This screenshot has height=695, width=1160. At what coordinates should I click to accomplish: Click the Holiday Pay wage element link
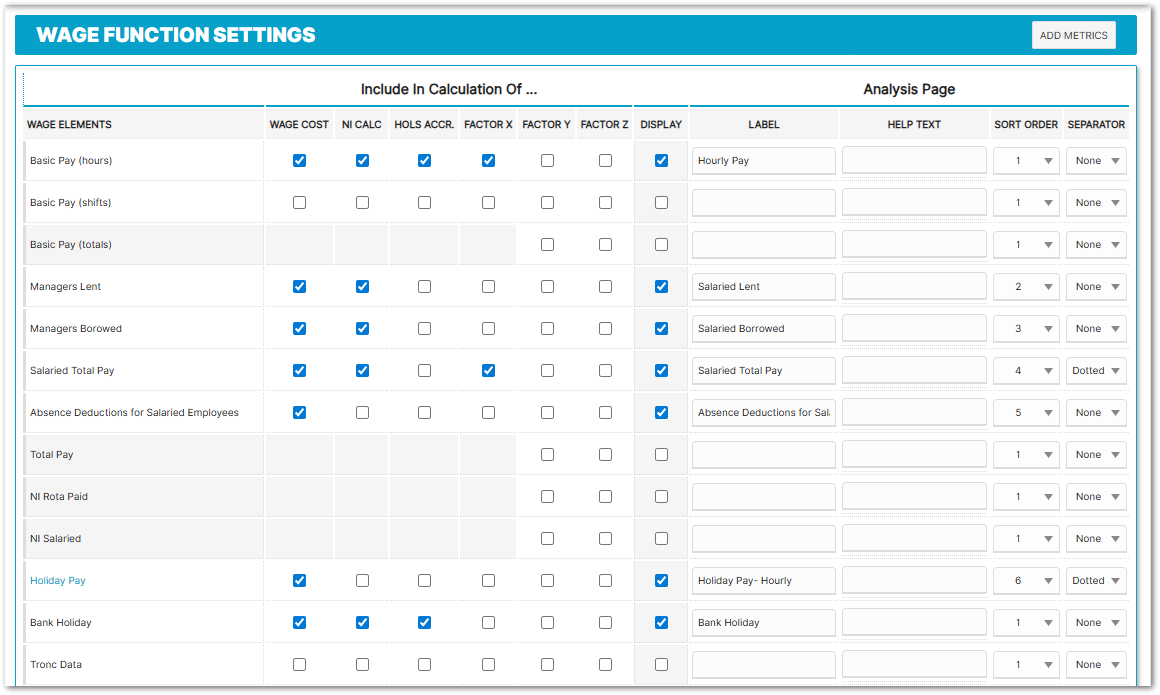pos(58,580)
